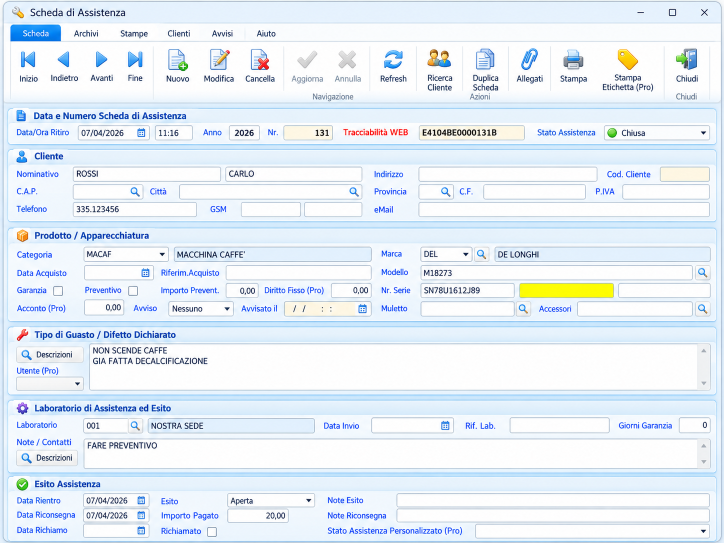The image size is (724, 543).
Task: Click the Note Esito field
Action: [553, 501]
